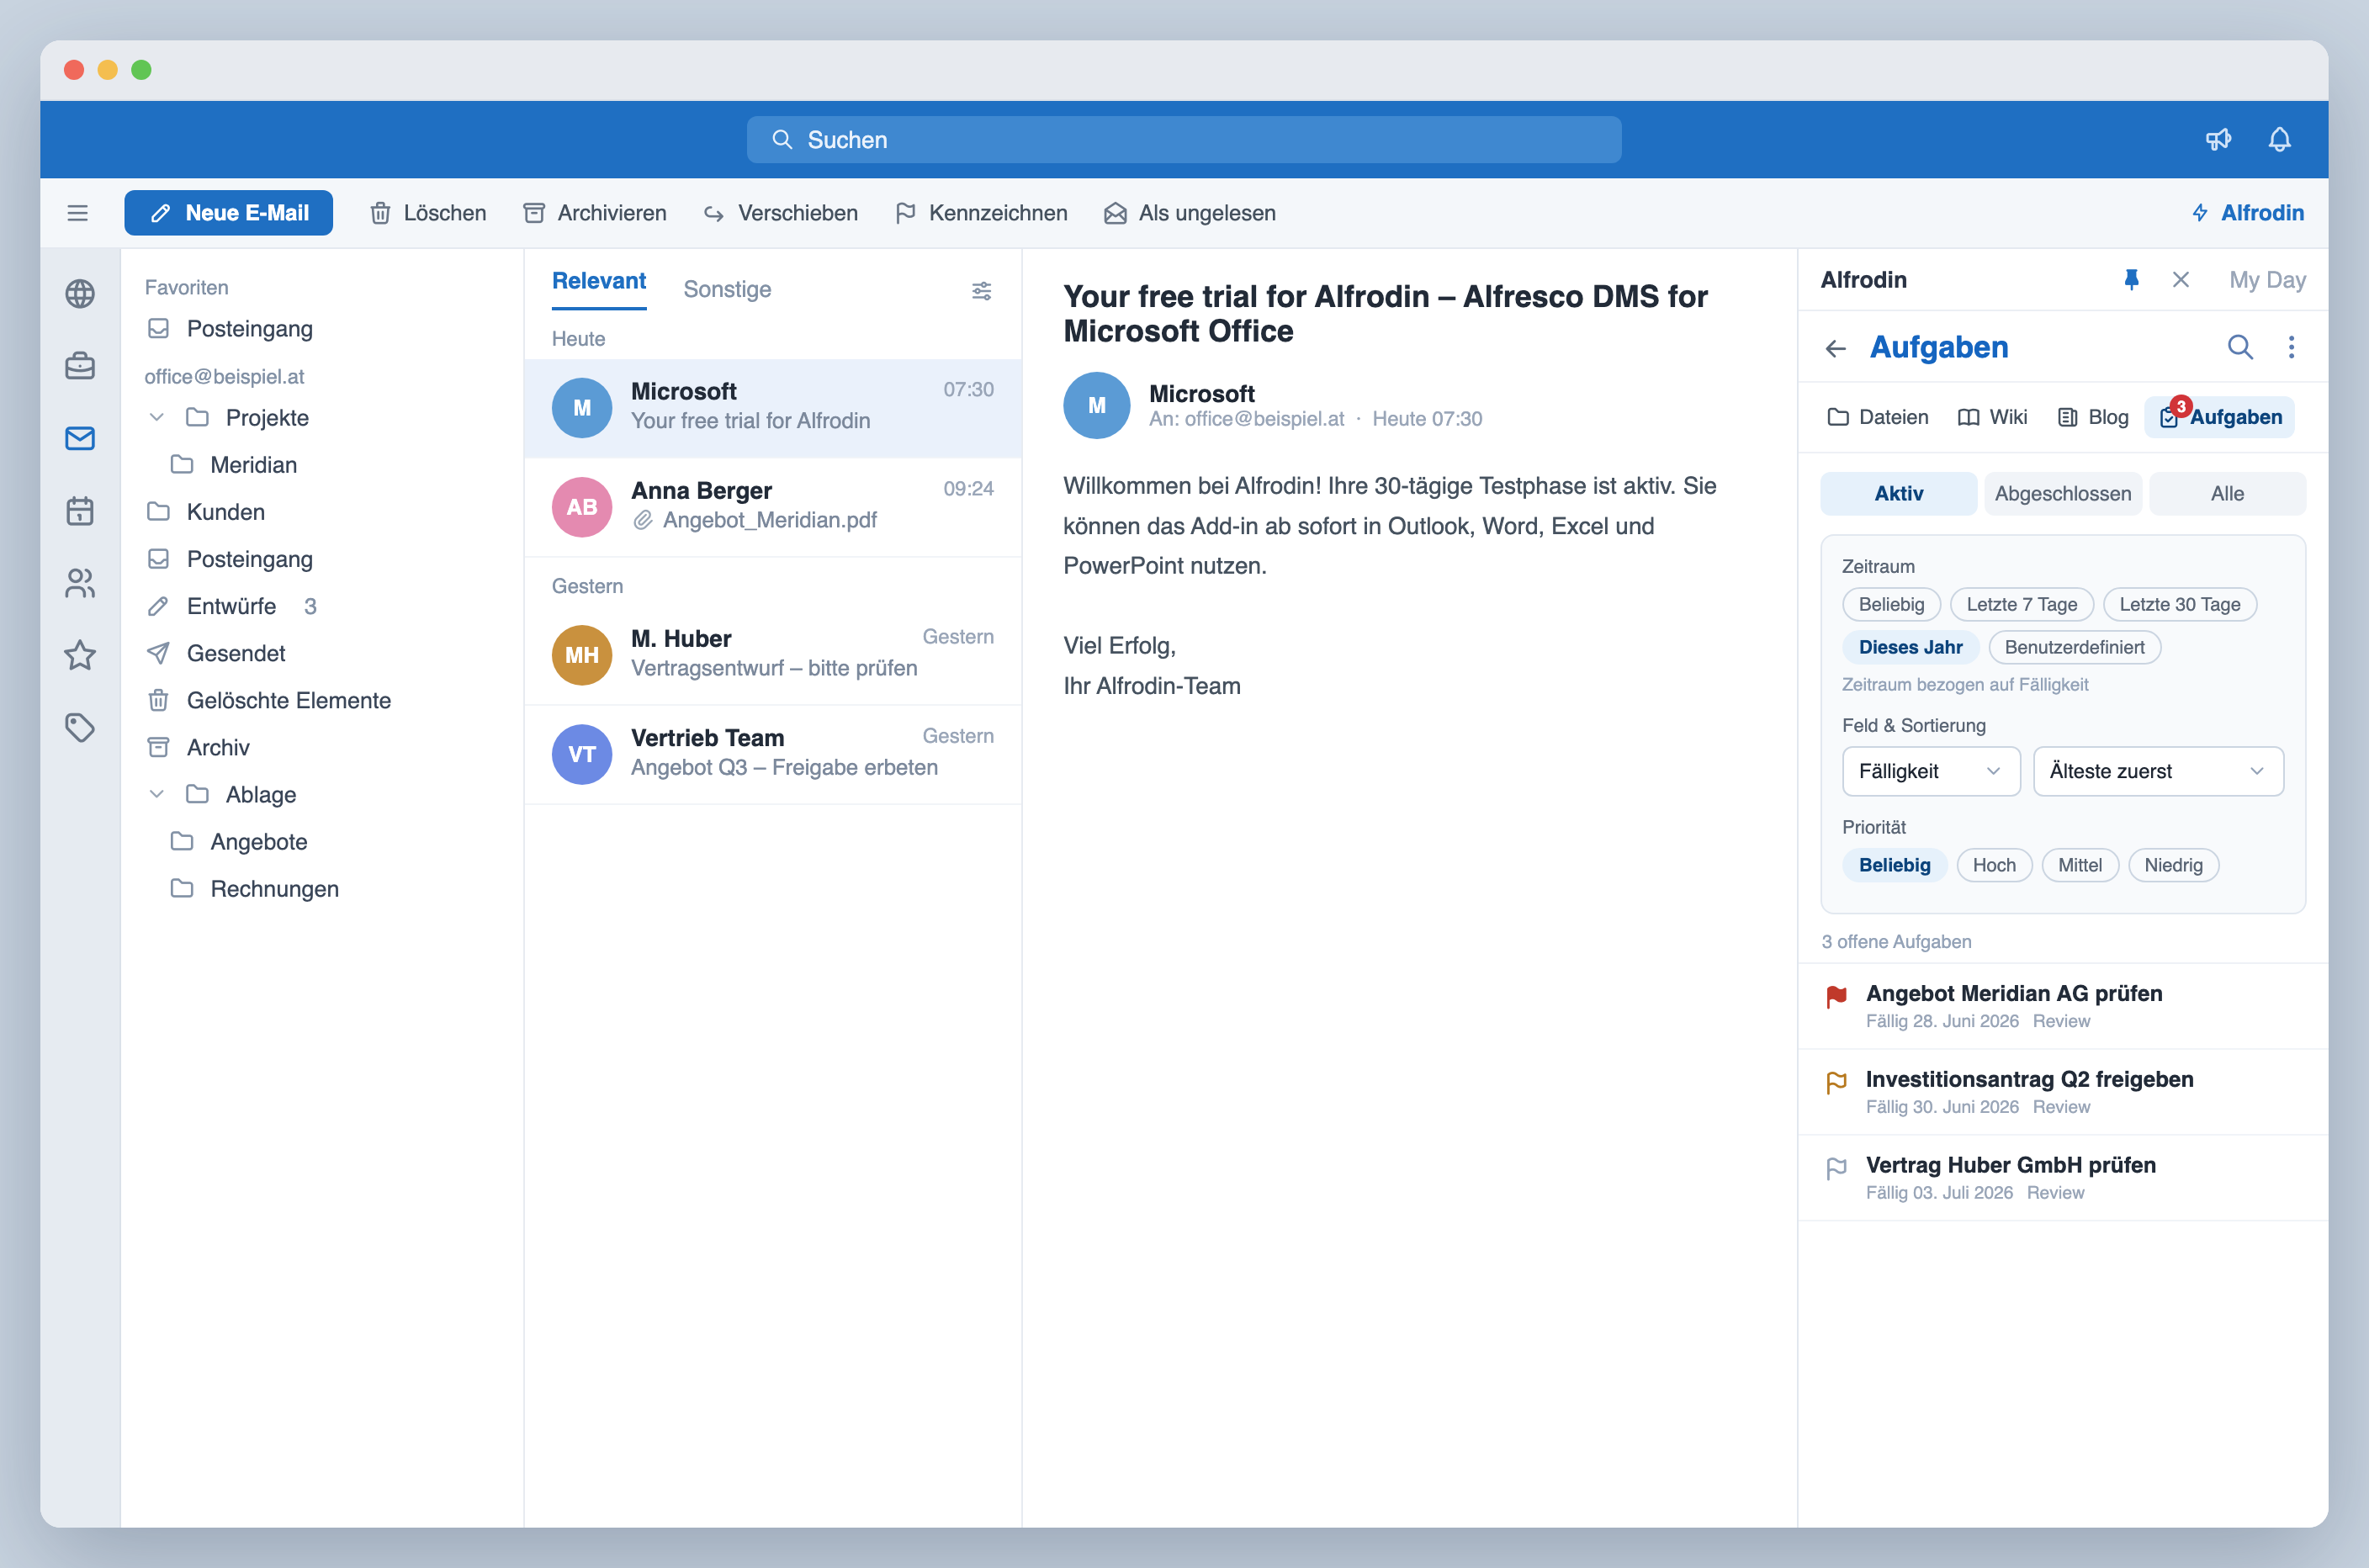Image resolution: width=2369 pixels, height=1568 pixels.
Task: Open the Aufgaben three-dot options menu
Action: pyautogui.click(x=2291, y=347)
